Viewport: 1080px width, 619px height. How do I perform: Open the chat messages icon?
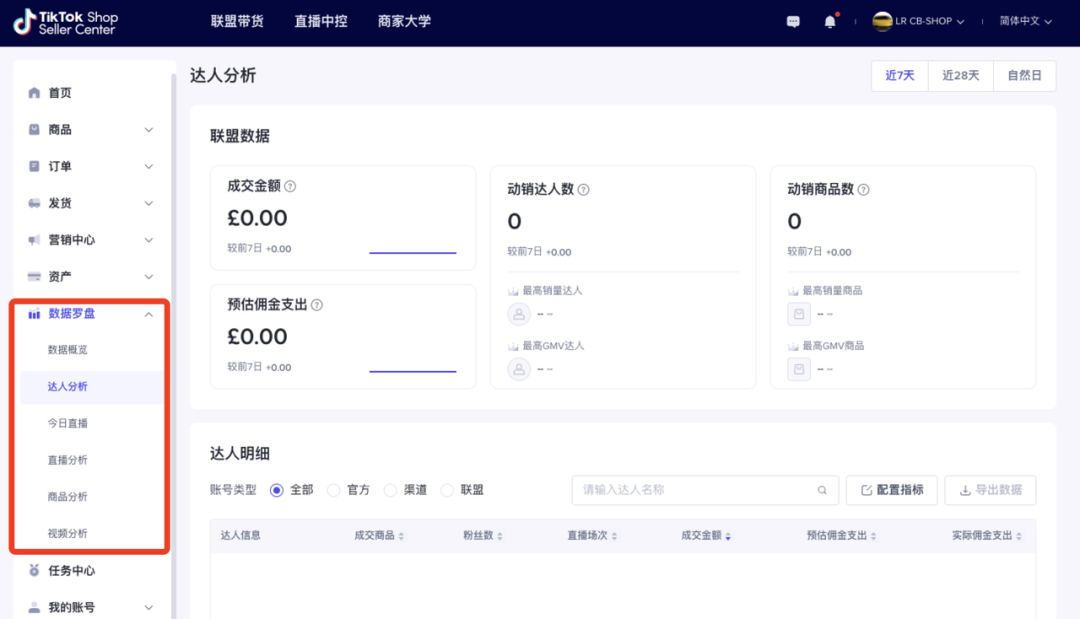[793, 21]
